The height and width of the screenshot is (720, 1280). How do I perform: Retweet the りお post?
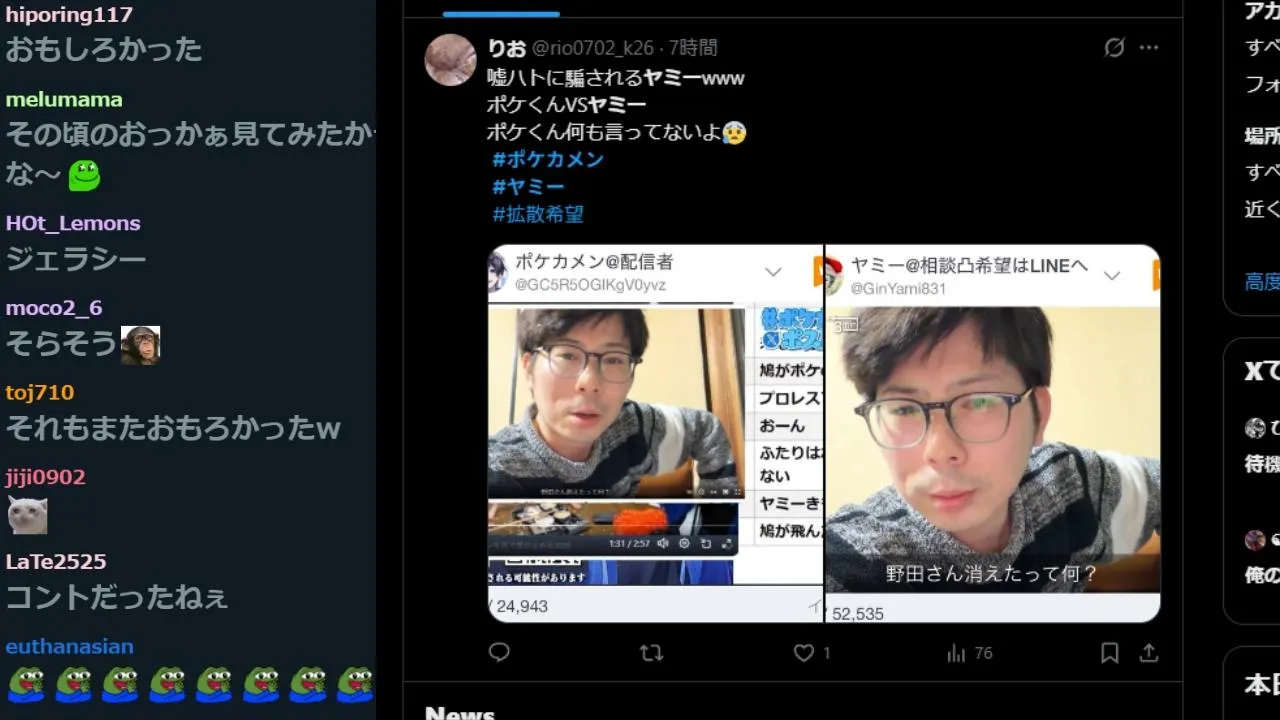(x=651, y=653)
